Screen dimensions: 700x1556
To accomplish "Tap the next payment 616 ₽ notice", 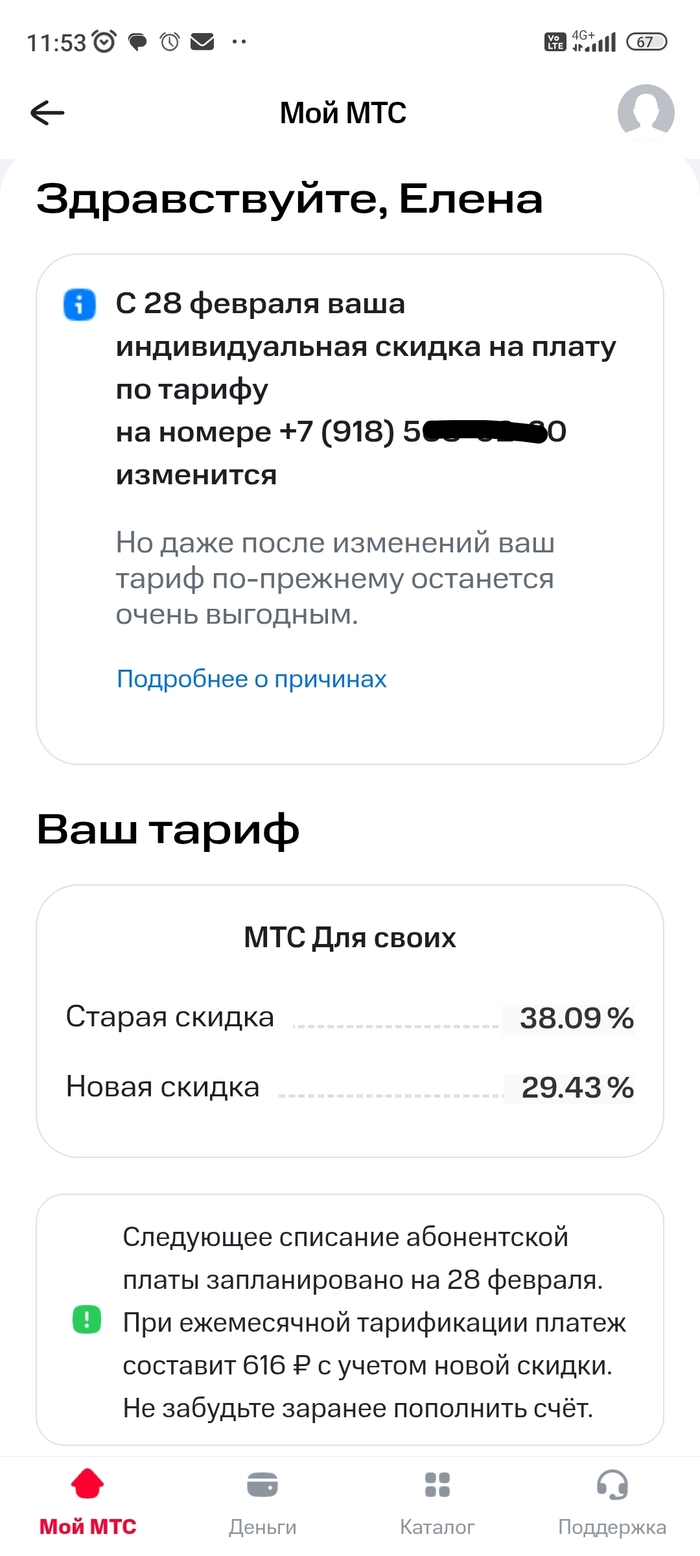I will [x=373, y=1322].
